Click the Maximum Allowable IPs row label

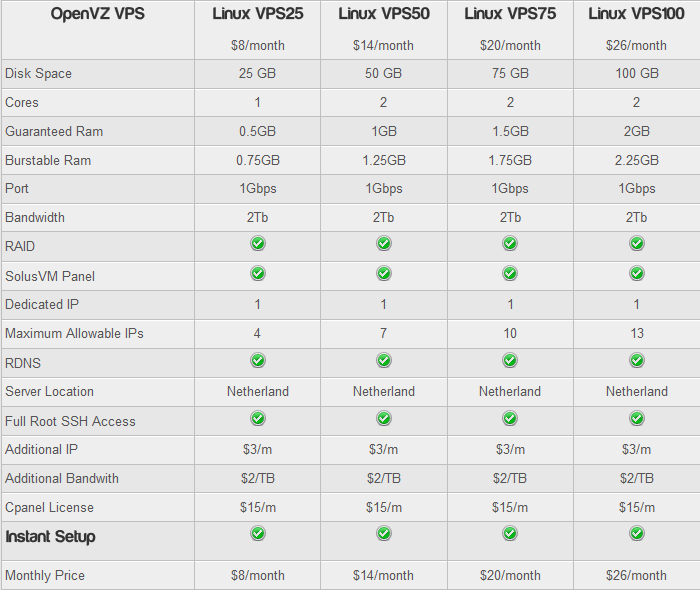(74, 333)
